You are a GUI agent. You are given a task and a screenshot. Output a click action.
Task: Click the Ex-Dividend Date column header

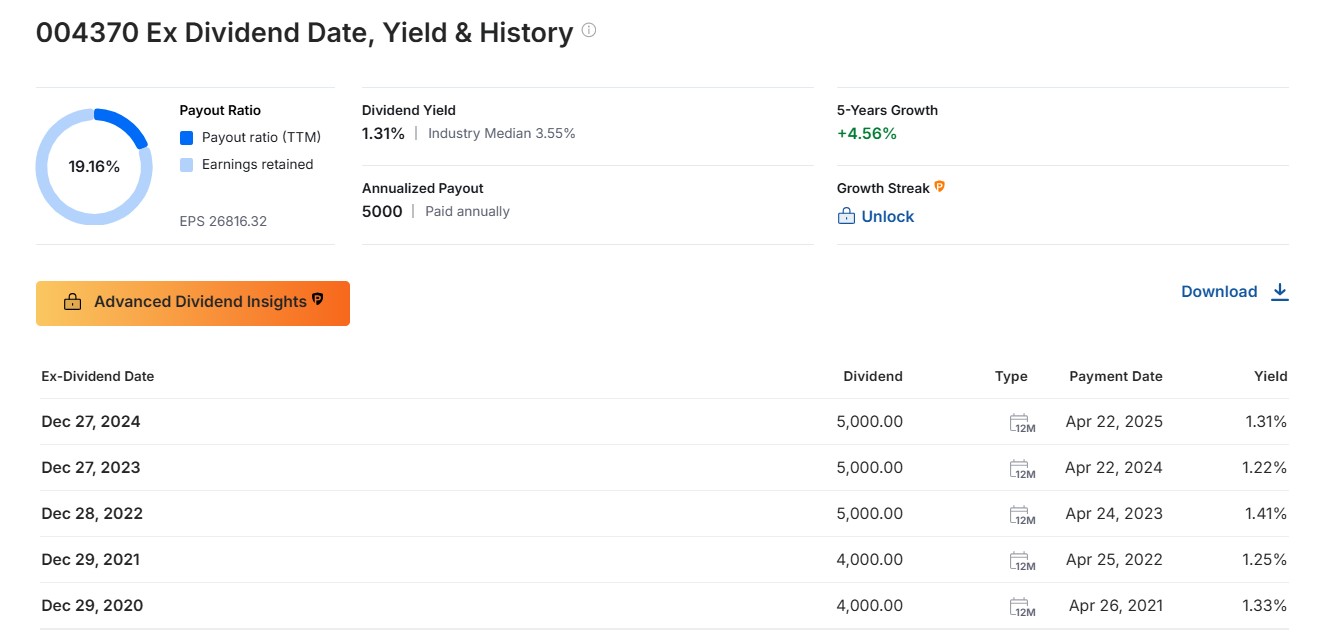pos(98,376)
